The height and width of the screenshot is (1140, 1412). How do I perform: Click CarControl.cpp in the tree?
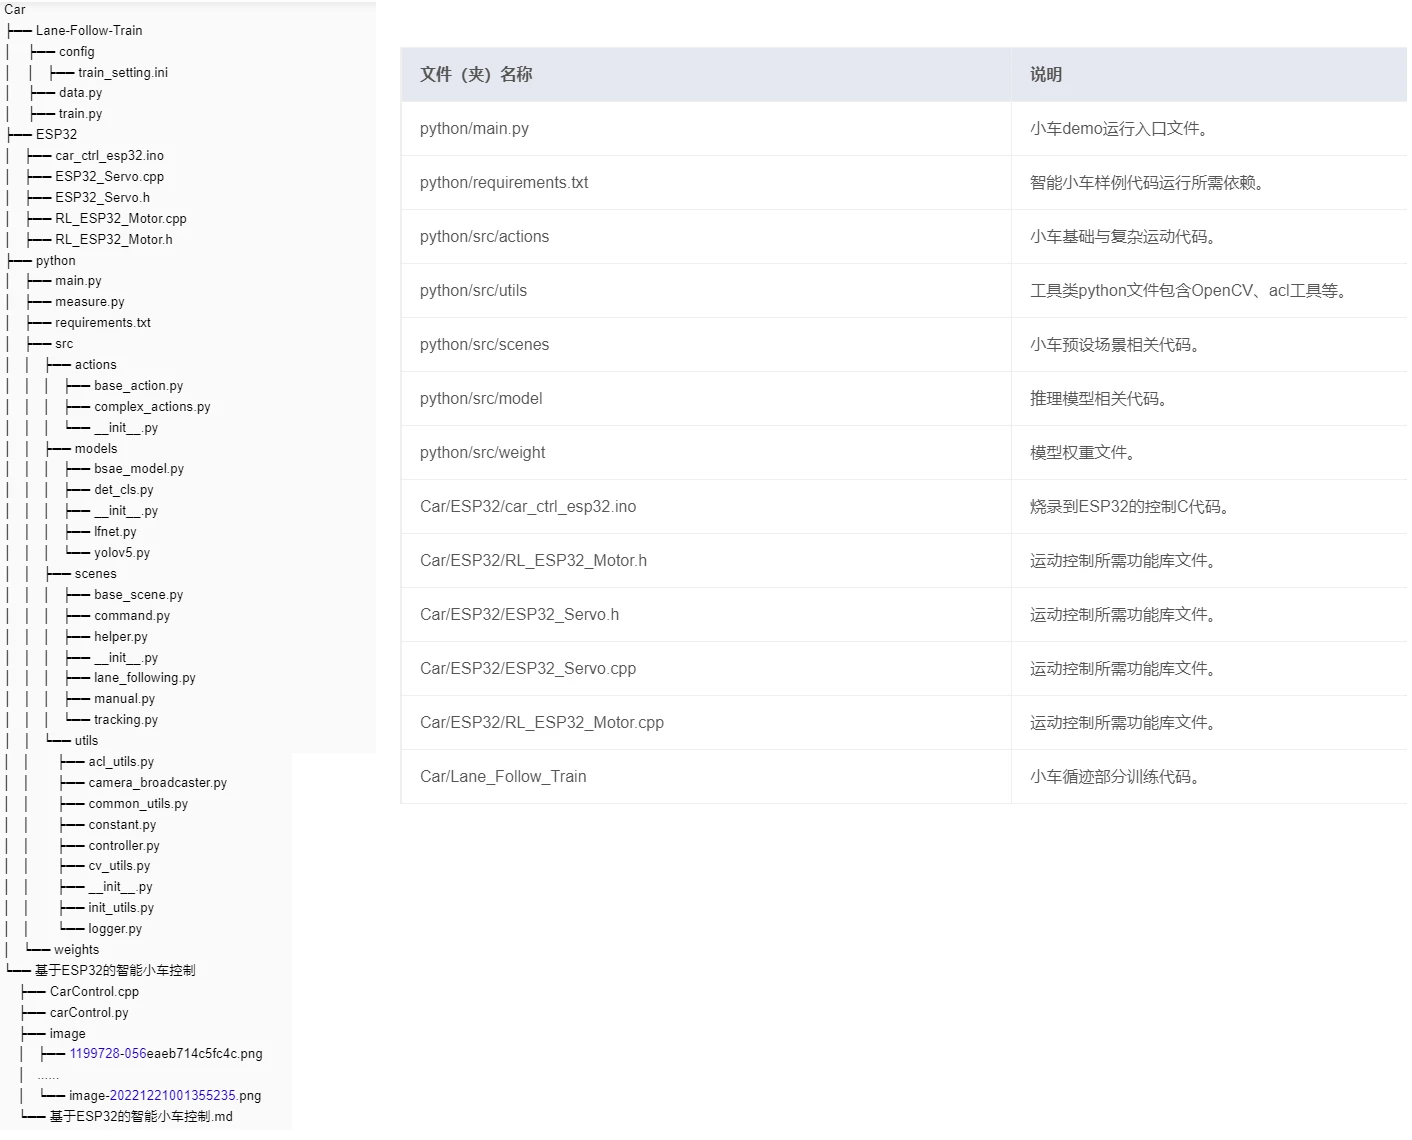[x=94, y=991]
